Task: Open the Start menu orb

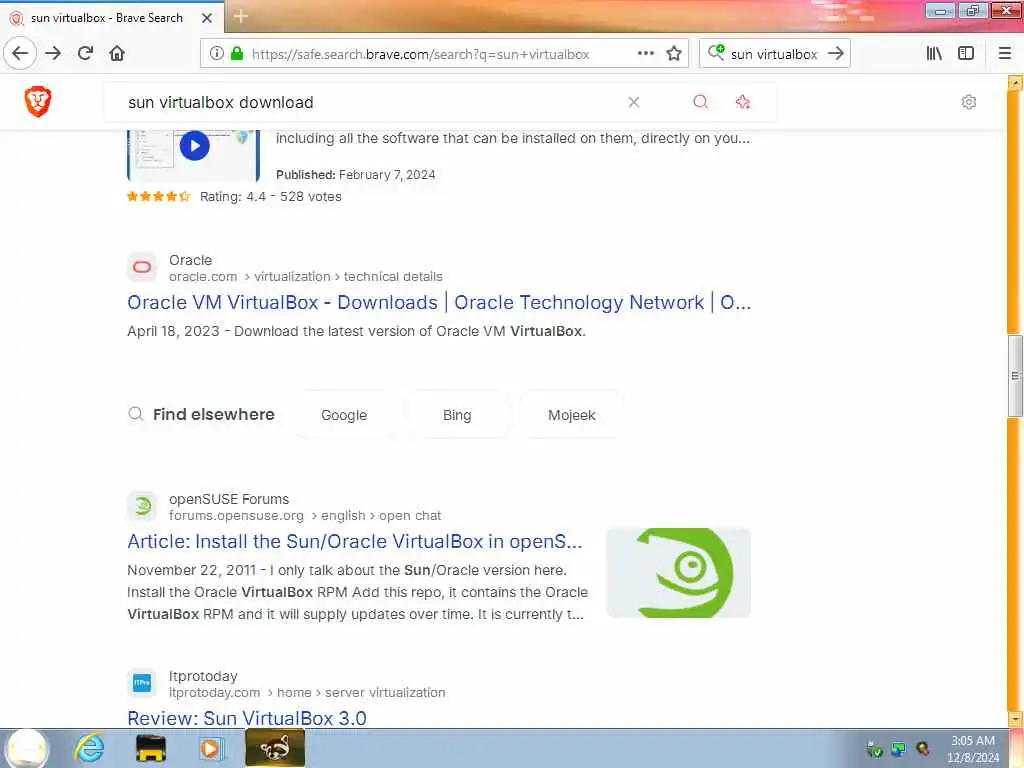Action: click(x=26, y=748)
